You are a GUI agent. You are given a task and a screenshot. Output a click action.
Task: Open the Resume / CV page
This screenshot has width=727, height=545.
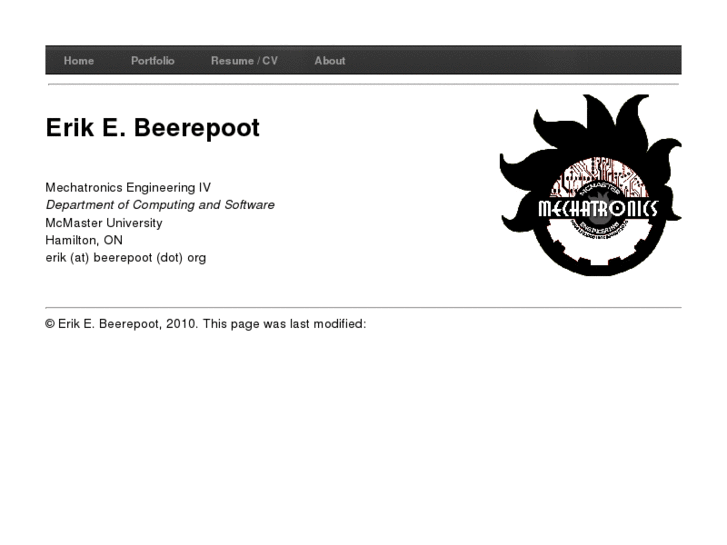coord(244,61)
